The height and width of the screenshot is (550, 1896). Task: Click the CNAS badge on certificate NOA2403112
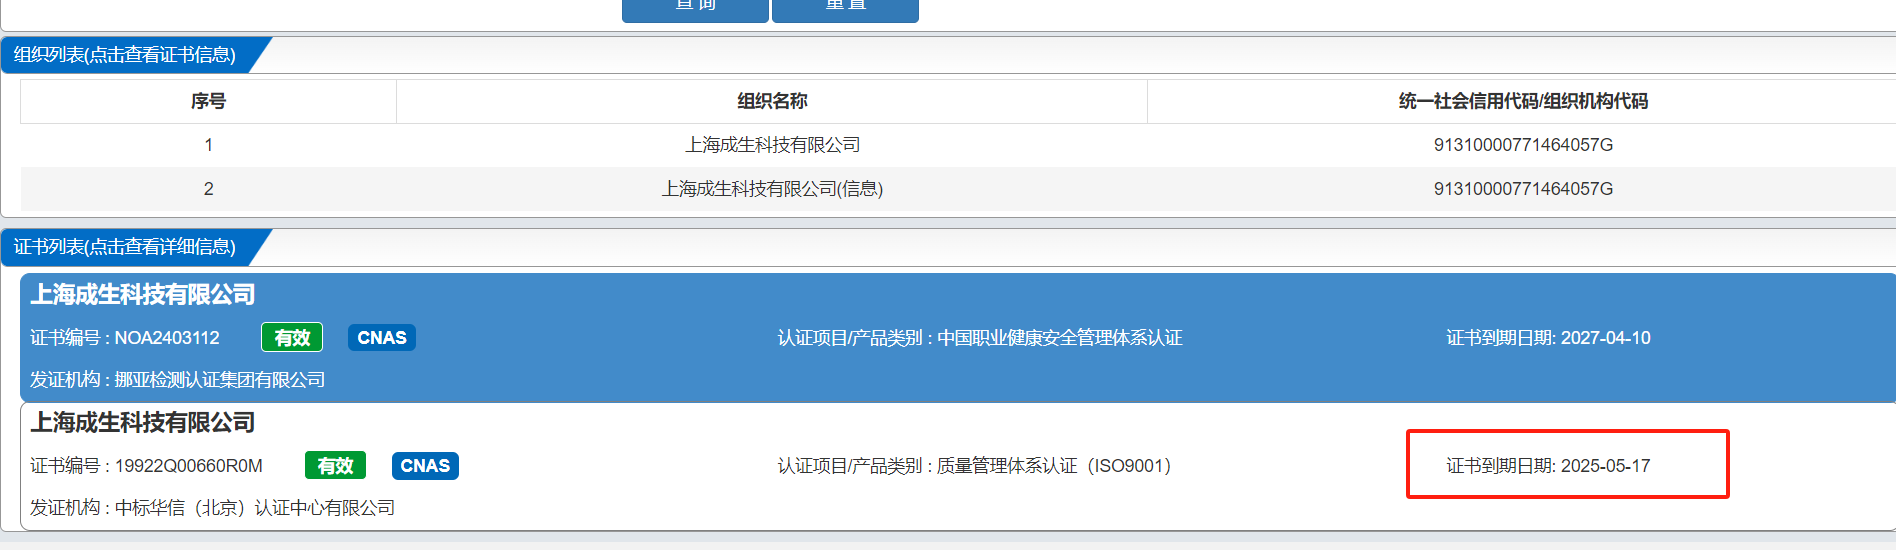[x=382, y=338]
